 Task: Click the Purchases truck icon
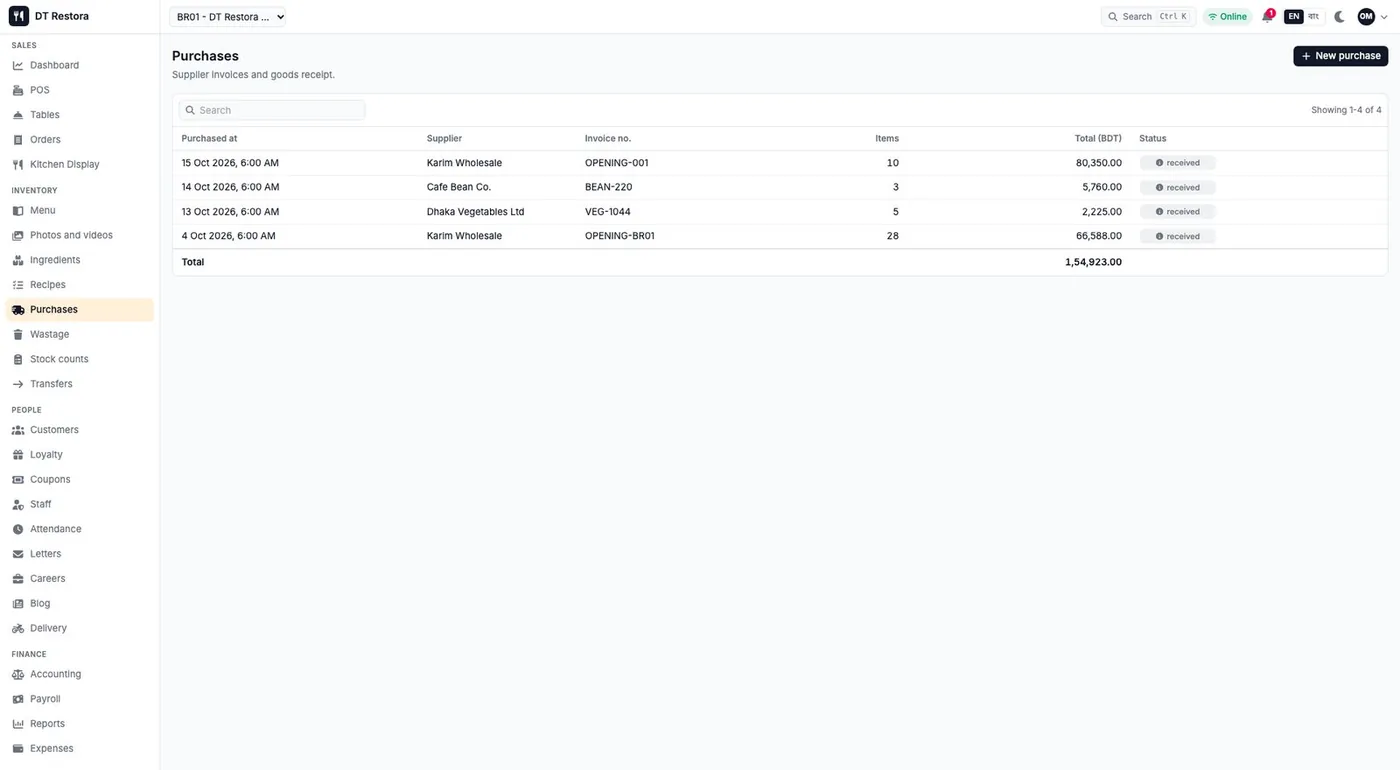pyautogui.click(x=18, y=310)
